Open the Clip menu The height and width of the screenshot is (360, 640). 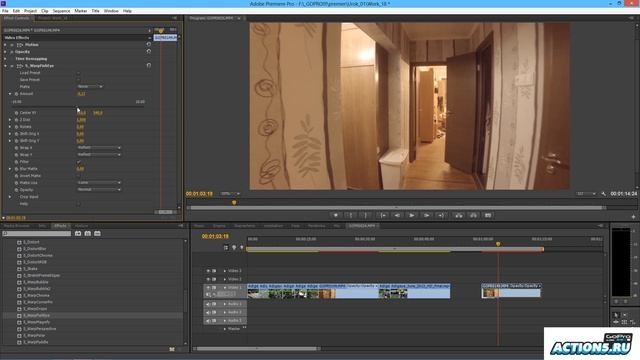pyautogui.click(x=44, y=11)
